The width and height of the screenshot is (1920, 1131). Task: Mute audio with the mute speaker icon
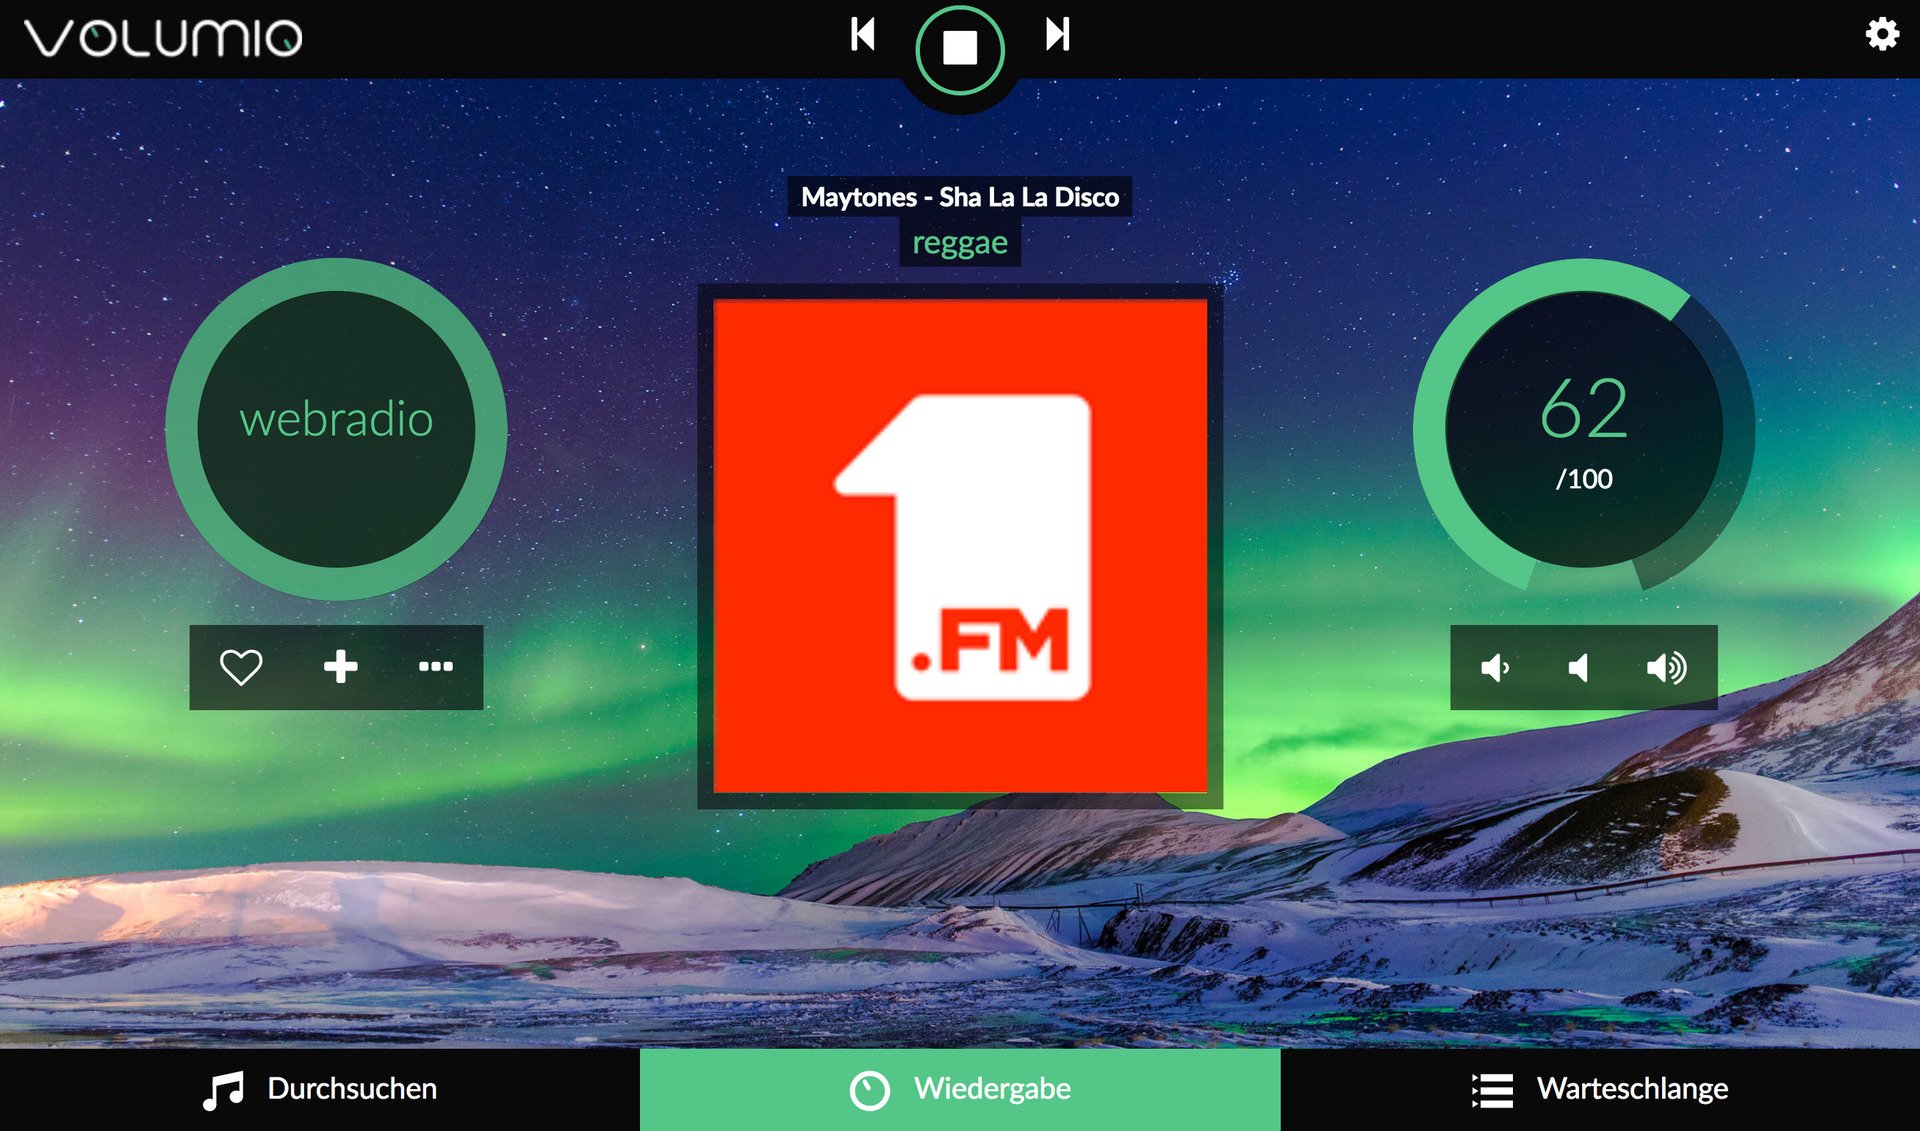(x=1579, y=668)
